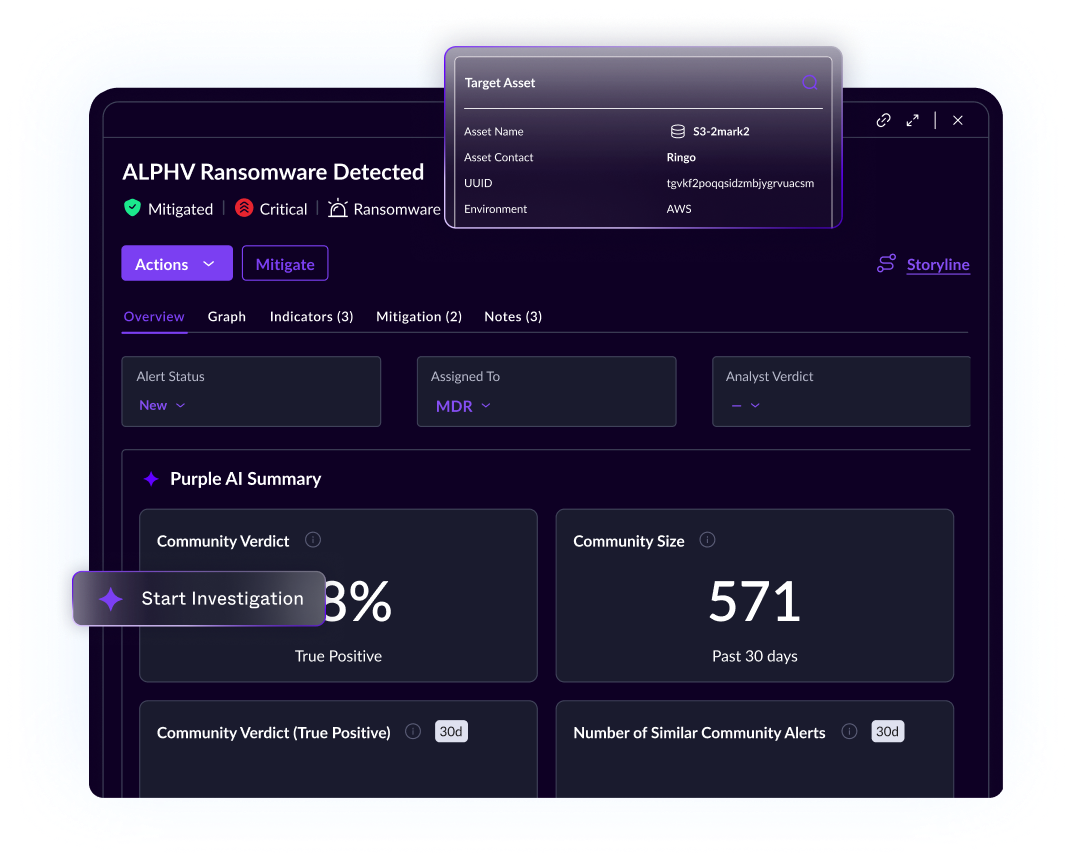The image size is (1072, 858).
Task: Click the expand to fullscreen icon
Action: click(912, 120)
